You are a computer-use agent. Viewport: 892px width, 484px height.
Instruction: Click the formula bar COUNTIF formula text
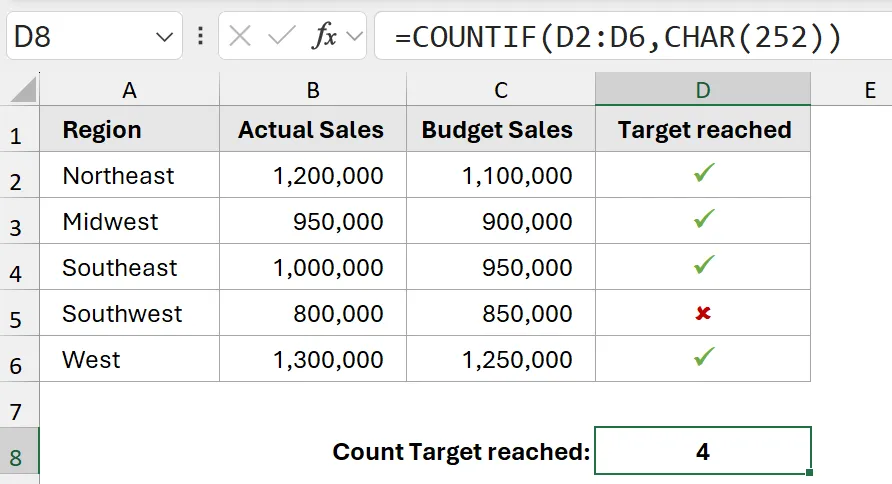618,38
